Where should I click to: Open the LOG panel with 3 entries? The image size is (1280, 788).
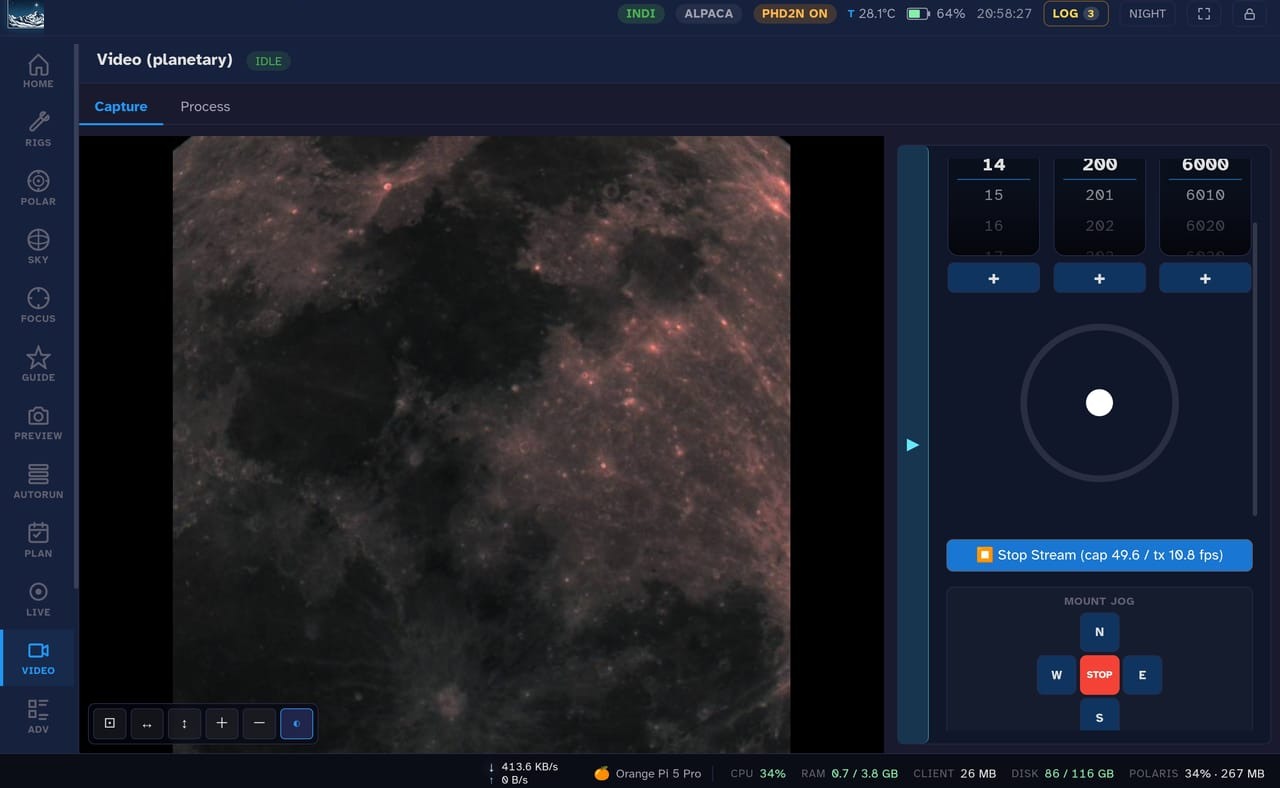[x=1076, y=14]
